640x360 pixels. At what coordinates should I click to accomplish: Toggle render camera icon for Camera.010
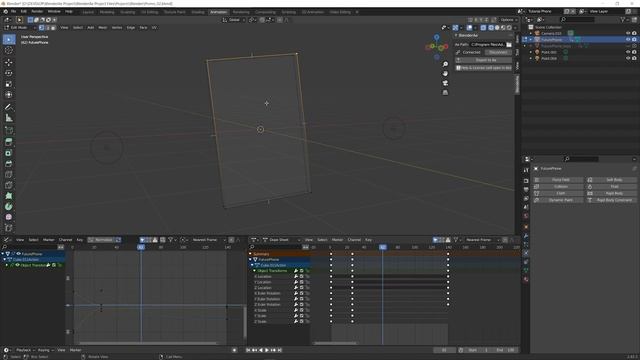click(x=634, y=33)
